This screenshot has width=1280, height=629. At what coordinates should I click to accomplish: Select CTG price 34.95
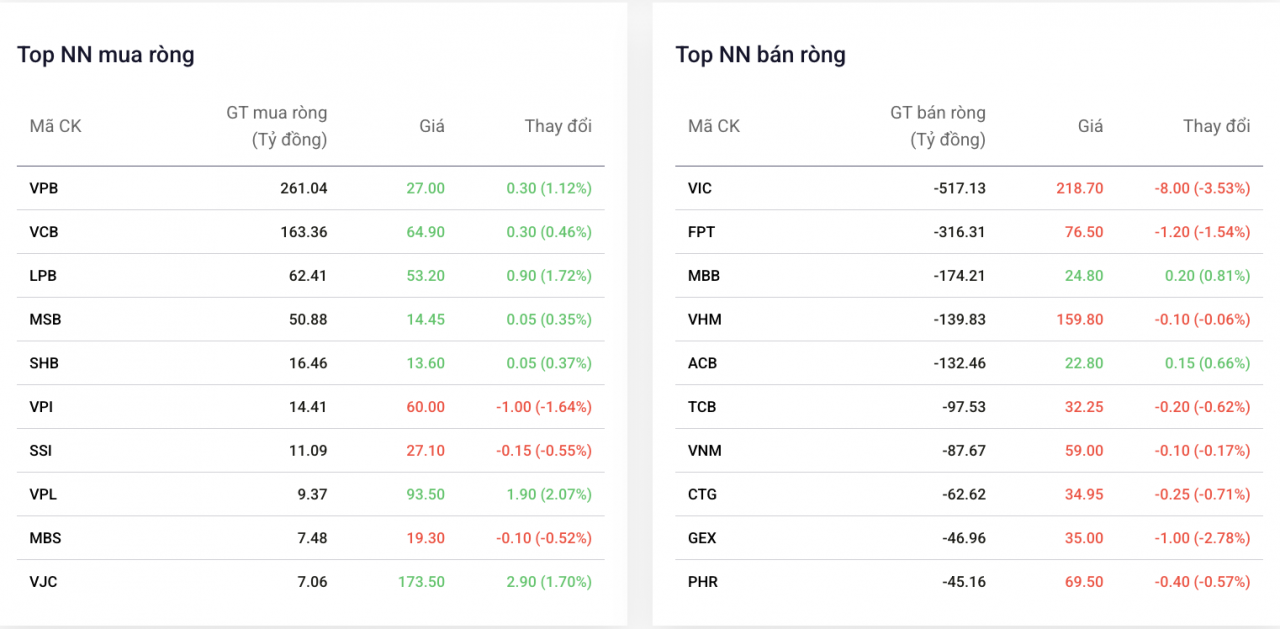[x=1084, y=494]
